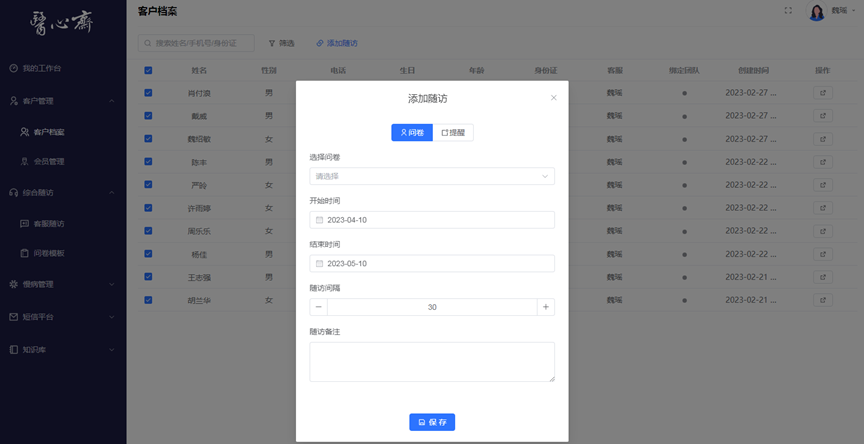The width and height of the screenshot is (864, 444).
Task: Click external-link action icon for 陈丰 row
Action: (x=823, y=162)
